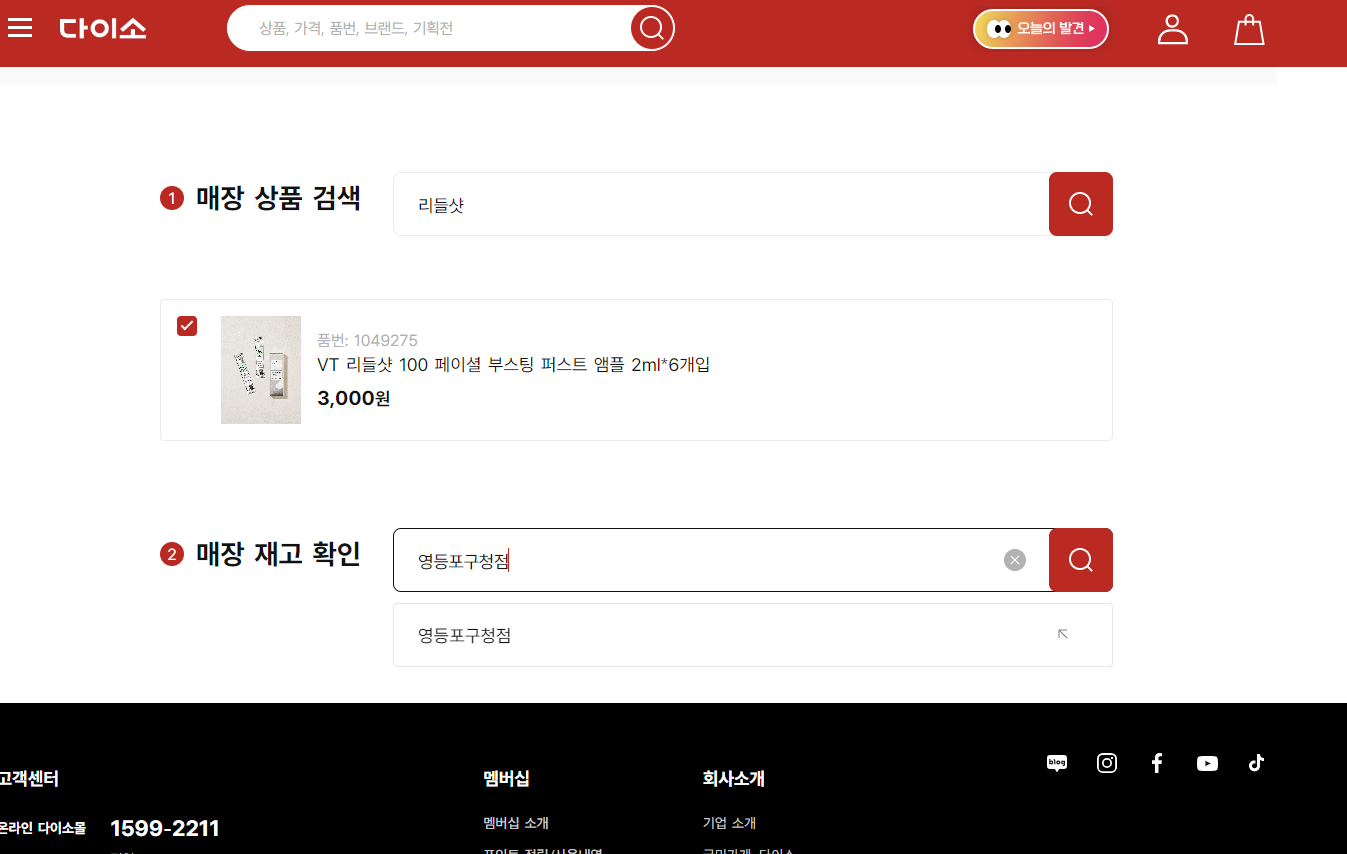Open the user account icon
The image size is (1347, 854).
[1172, 29]
